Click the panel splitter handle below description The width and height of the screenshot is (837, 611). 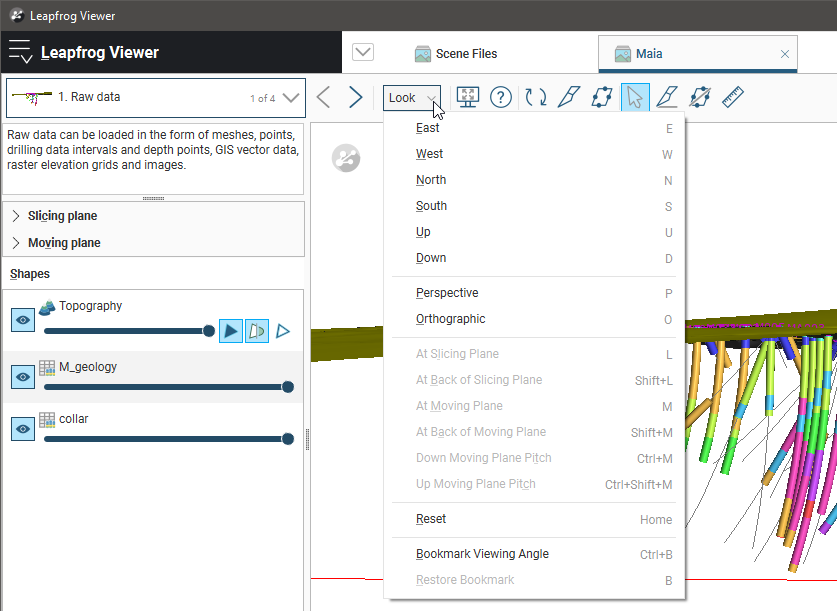[153, 199]
